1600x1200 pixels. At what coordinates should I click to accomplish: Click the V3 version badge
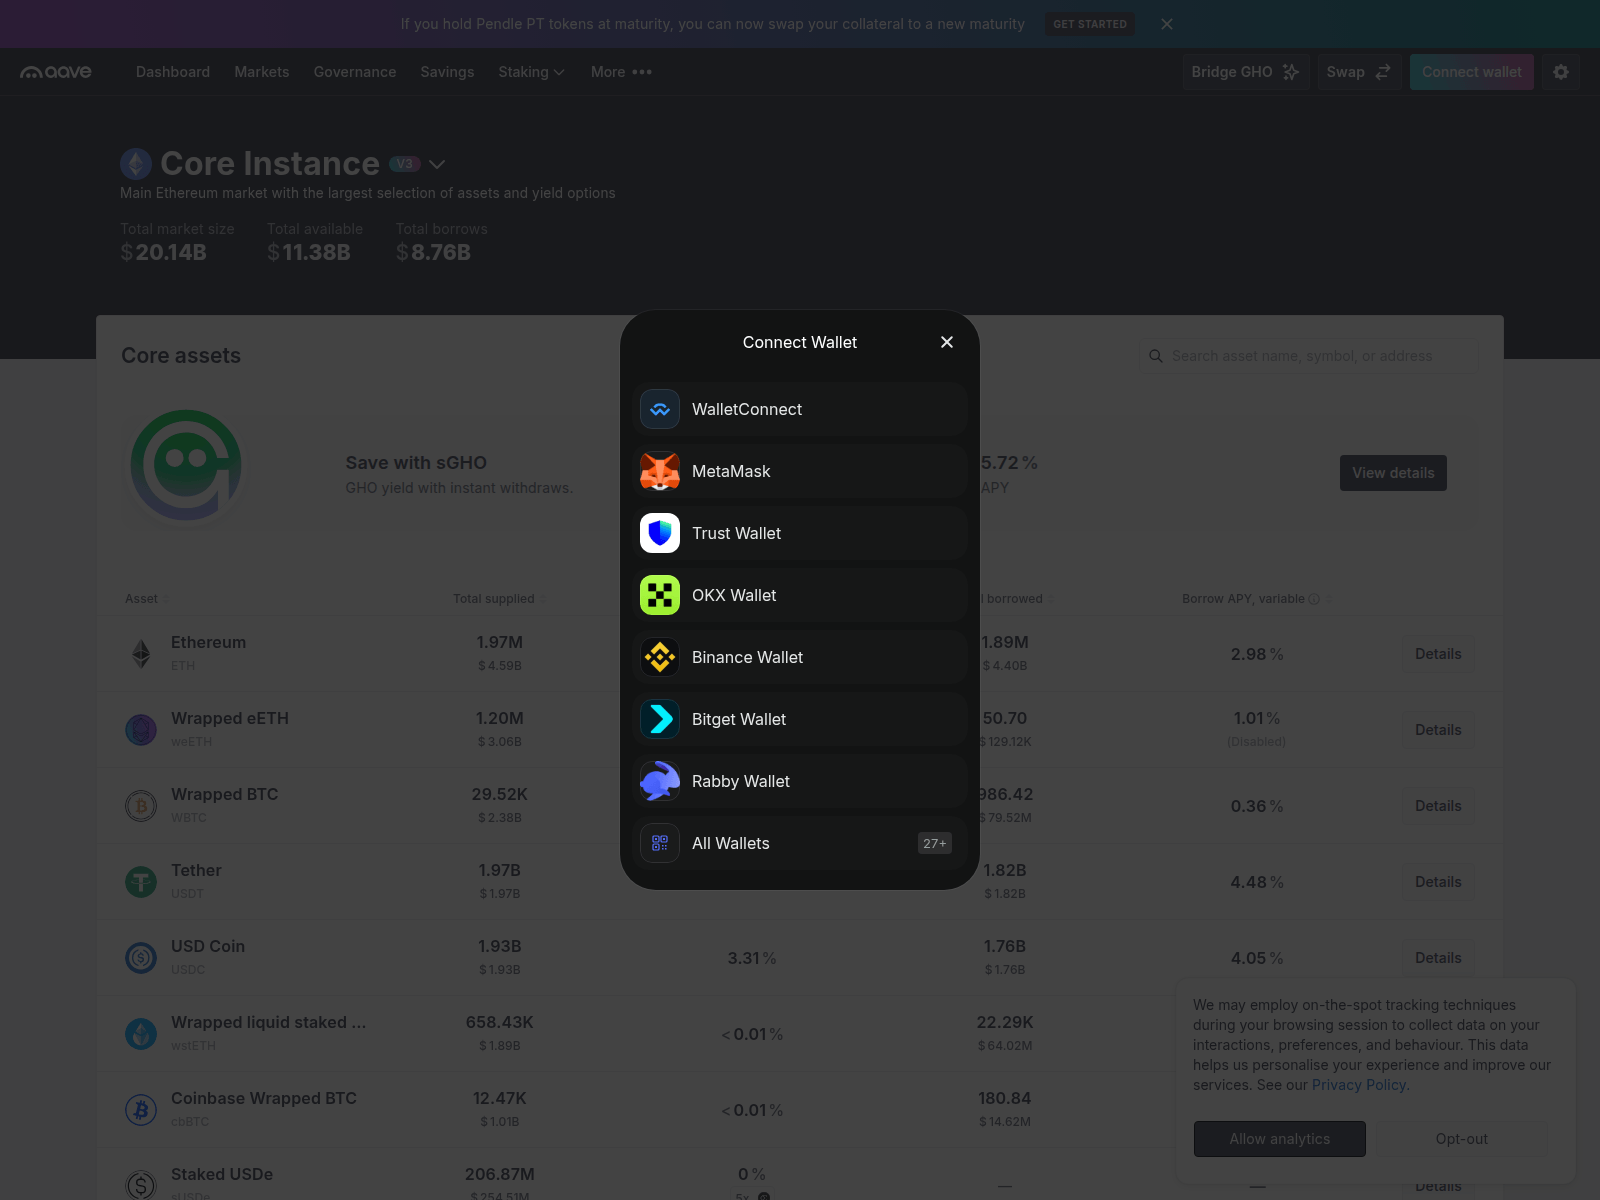pos(404,164)
